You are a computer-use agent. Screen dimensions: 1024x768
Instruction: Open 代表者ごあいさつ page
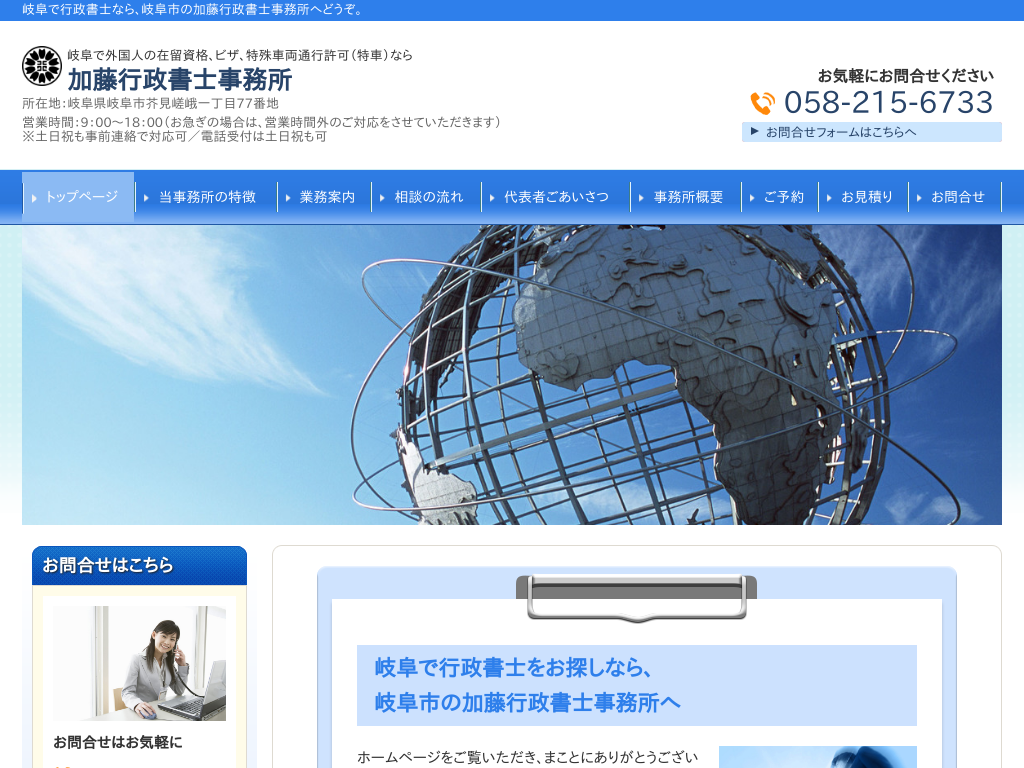click(x=556, y=197)
